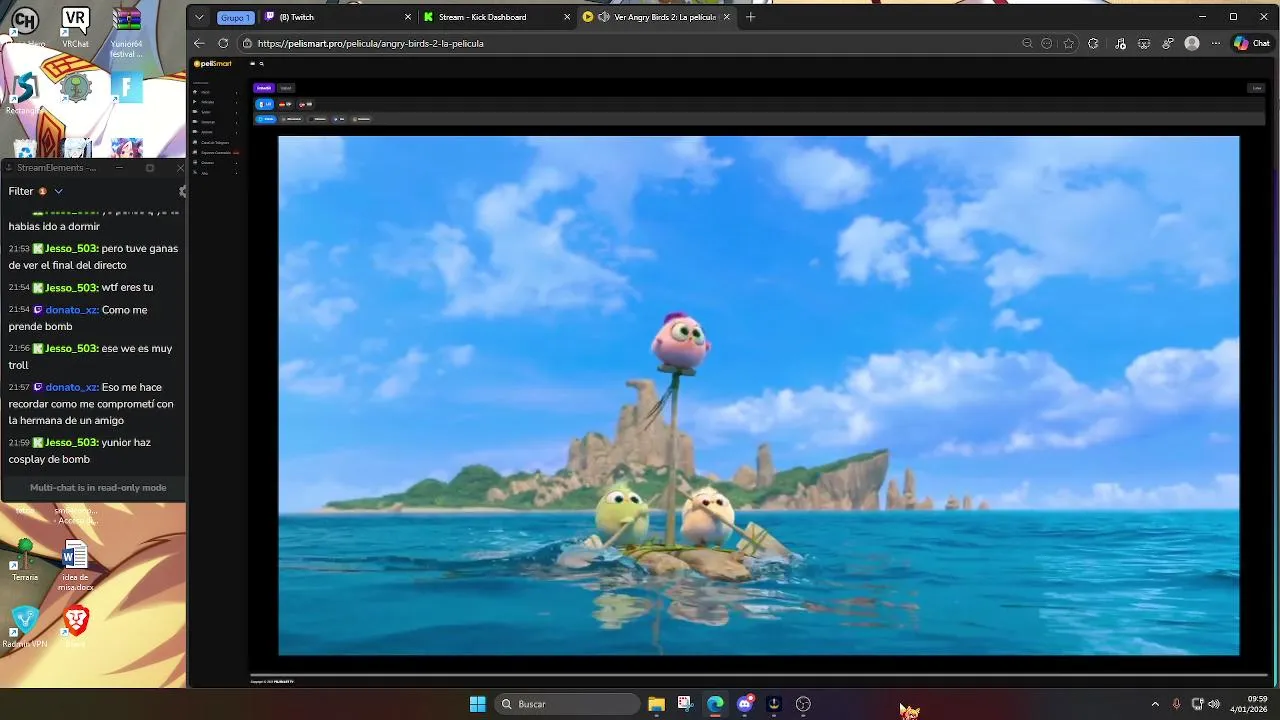Show hidden system tray icons
Viewport: 1280px width, 720px height.
pyautogui.click(x=1155, y=704)
